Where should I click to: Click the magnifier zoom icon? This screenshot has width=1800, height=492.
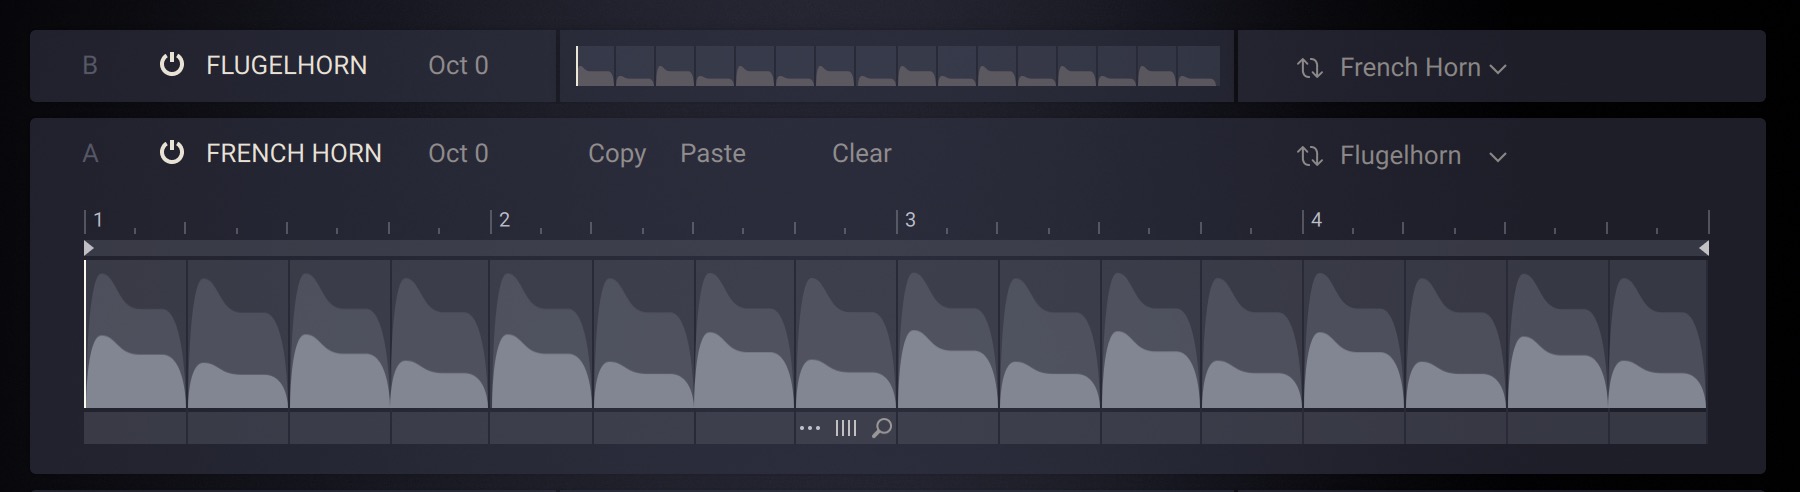882,428
